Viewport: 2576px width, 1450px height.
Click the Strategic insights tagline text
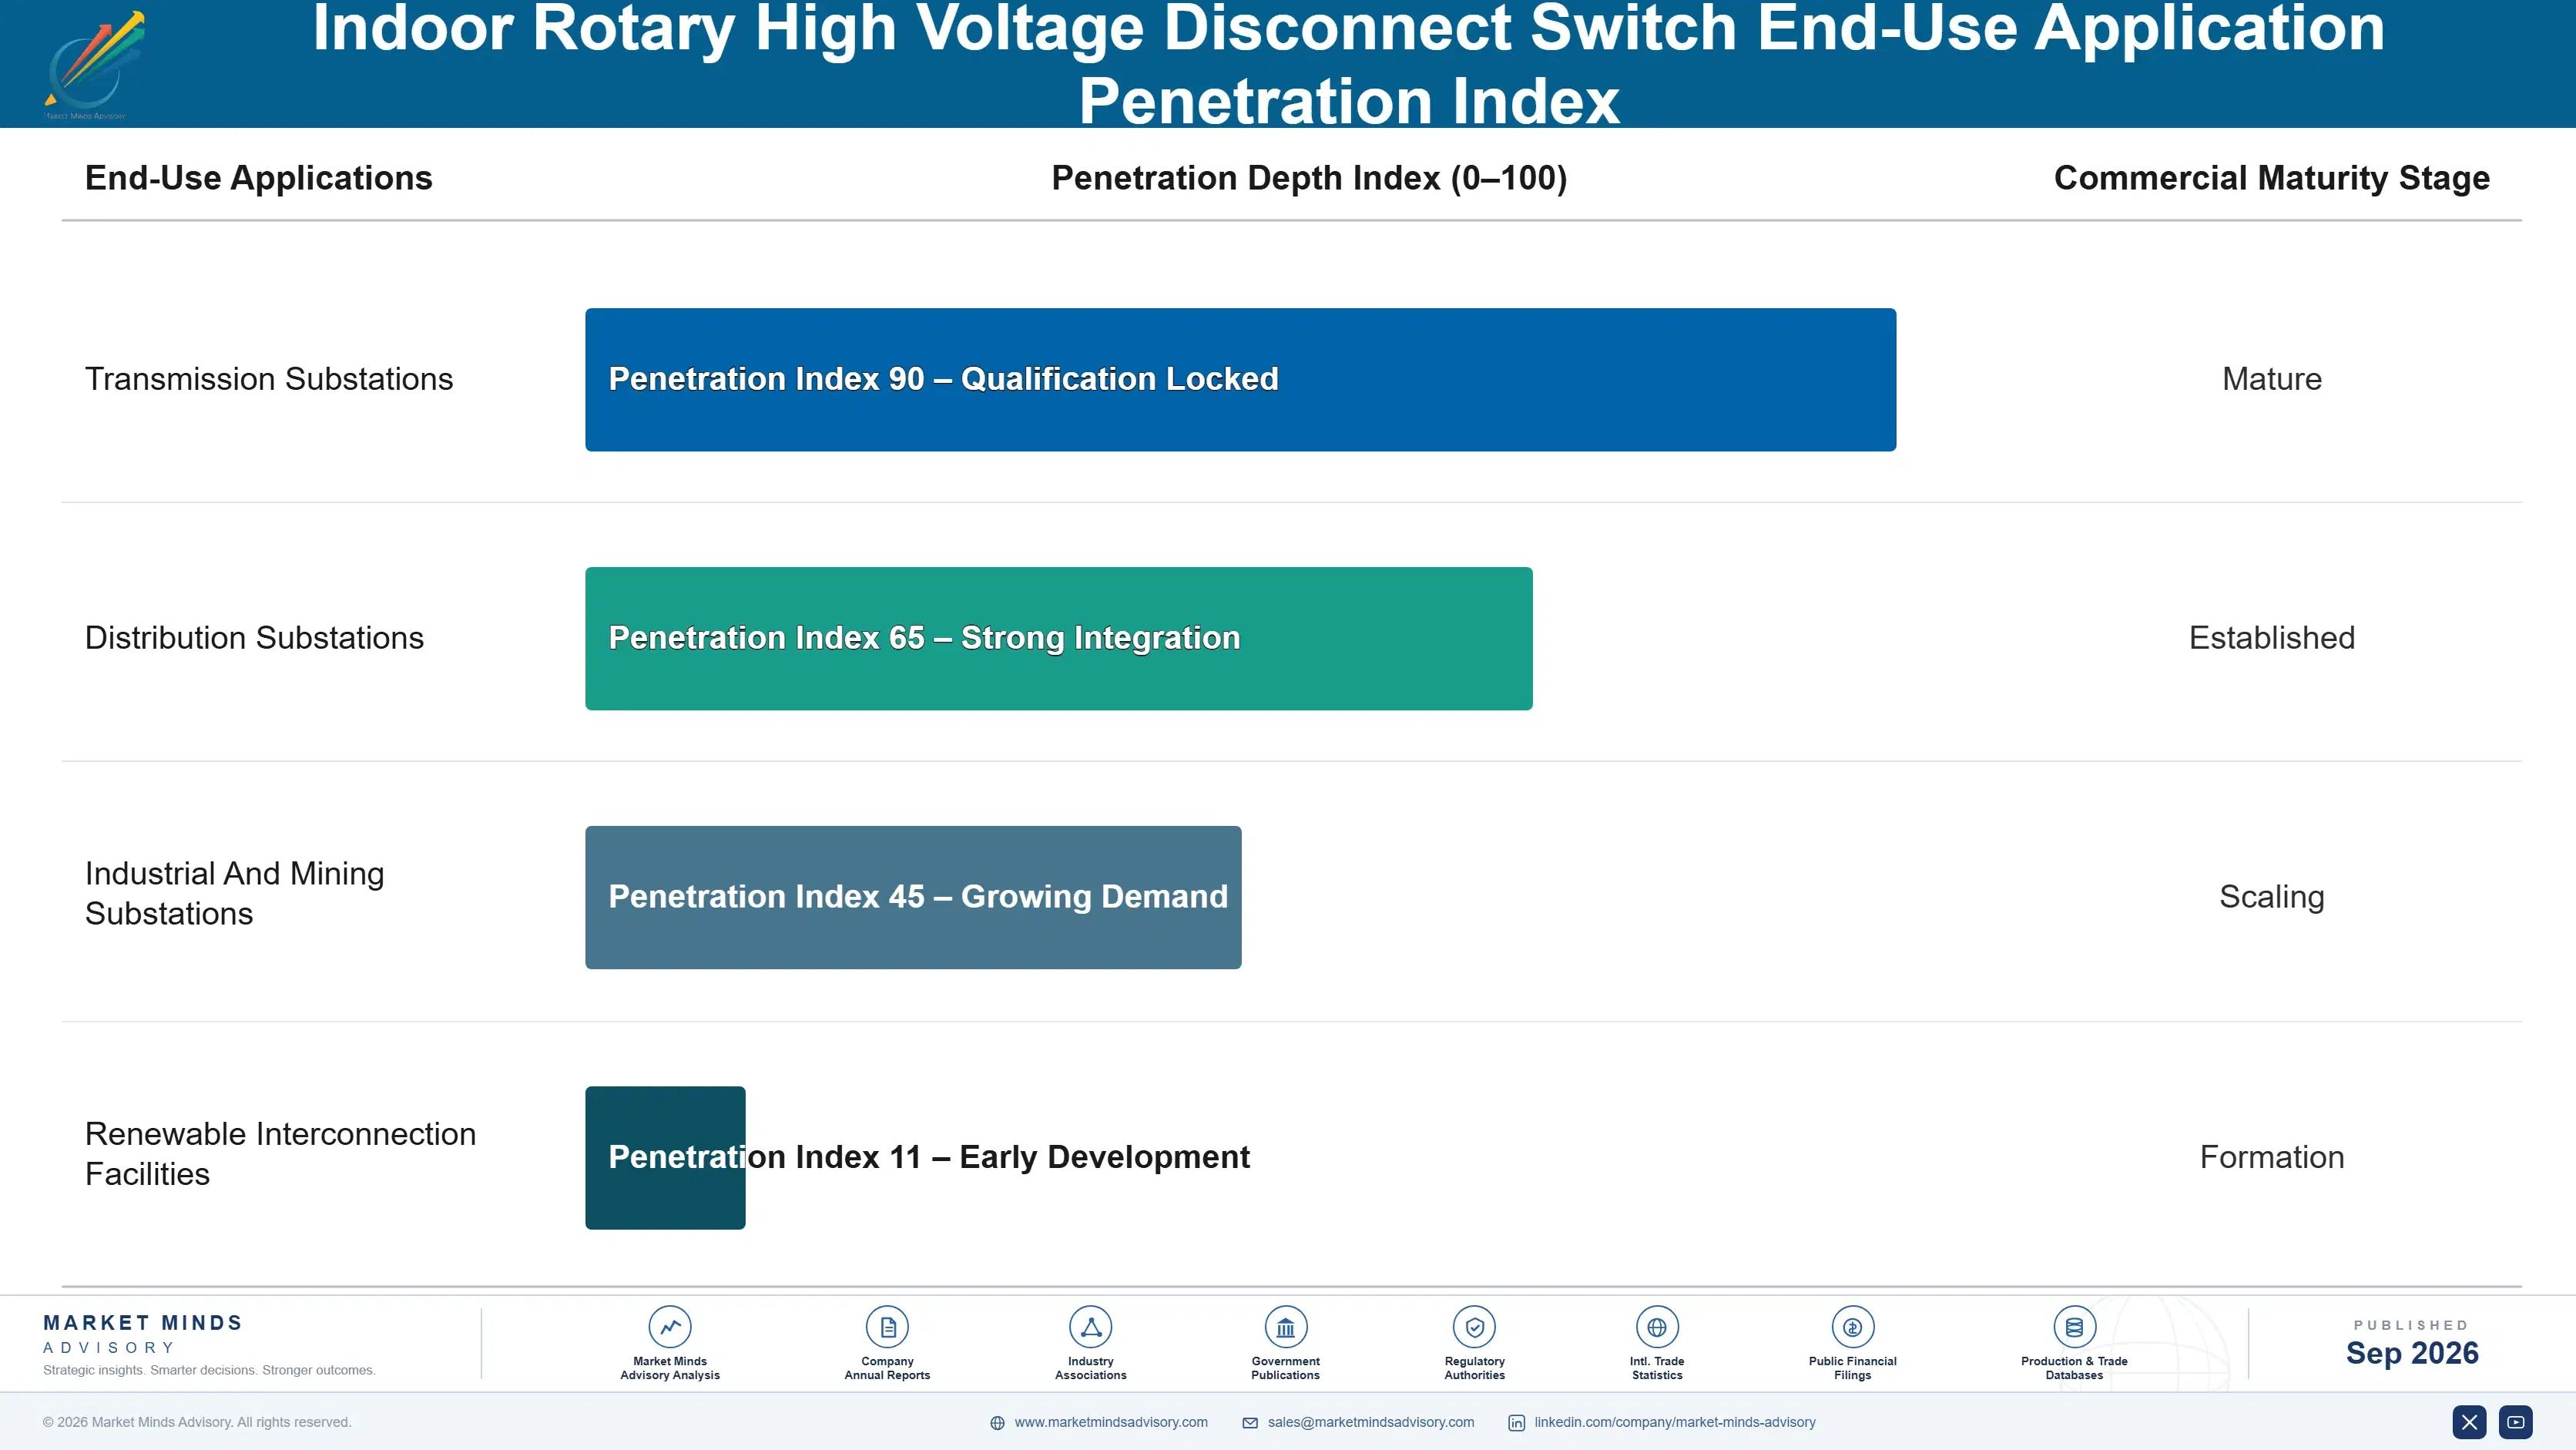point(209,1371)
